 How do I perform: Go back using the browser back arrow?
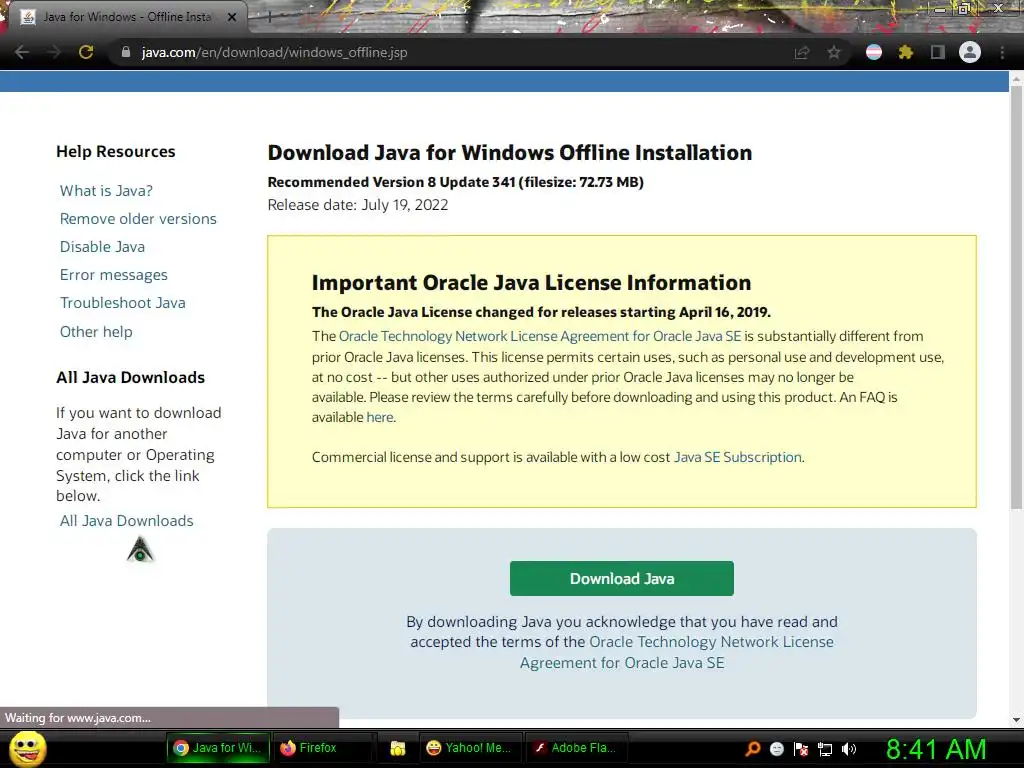(x=22, y=52)
